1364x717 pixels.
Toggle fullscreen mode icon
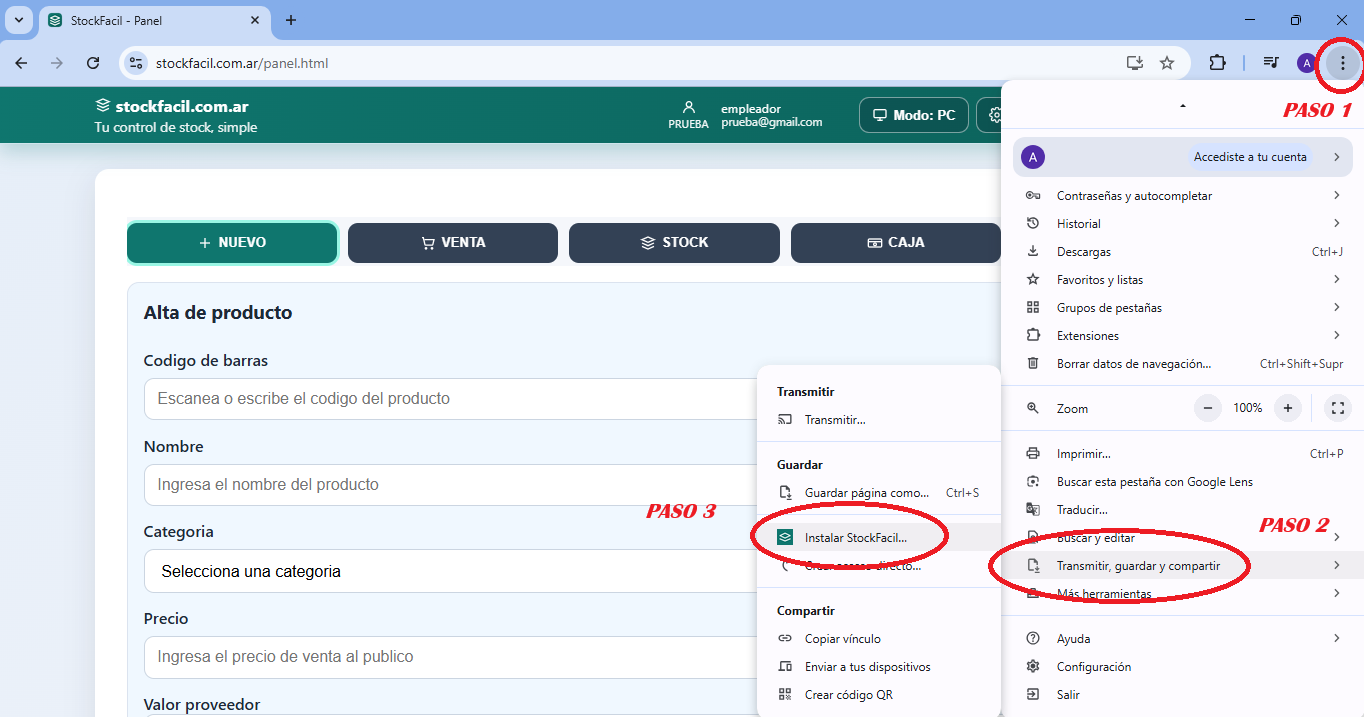pos(1338,408)
